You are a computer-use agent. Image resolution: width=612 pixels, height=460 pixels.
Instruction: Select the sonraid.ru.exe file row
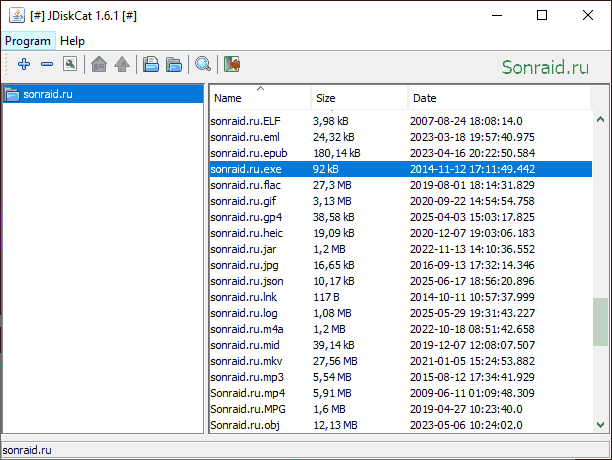click(x=401, y=169)
